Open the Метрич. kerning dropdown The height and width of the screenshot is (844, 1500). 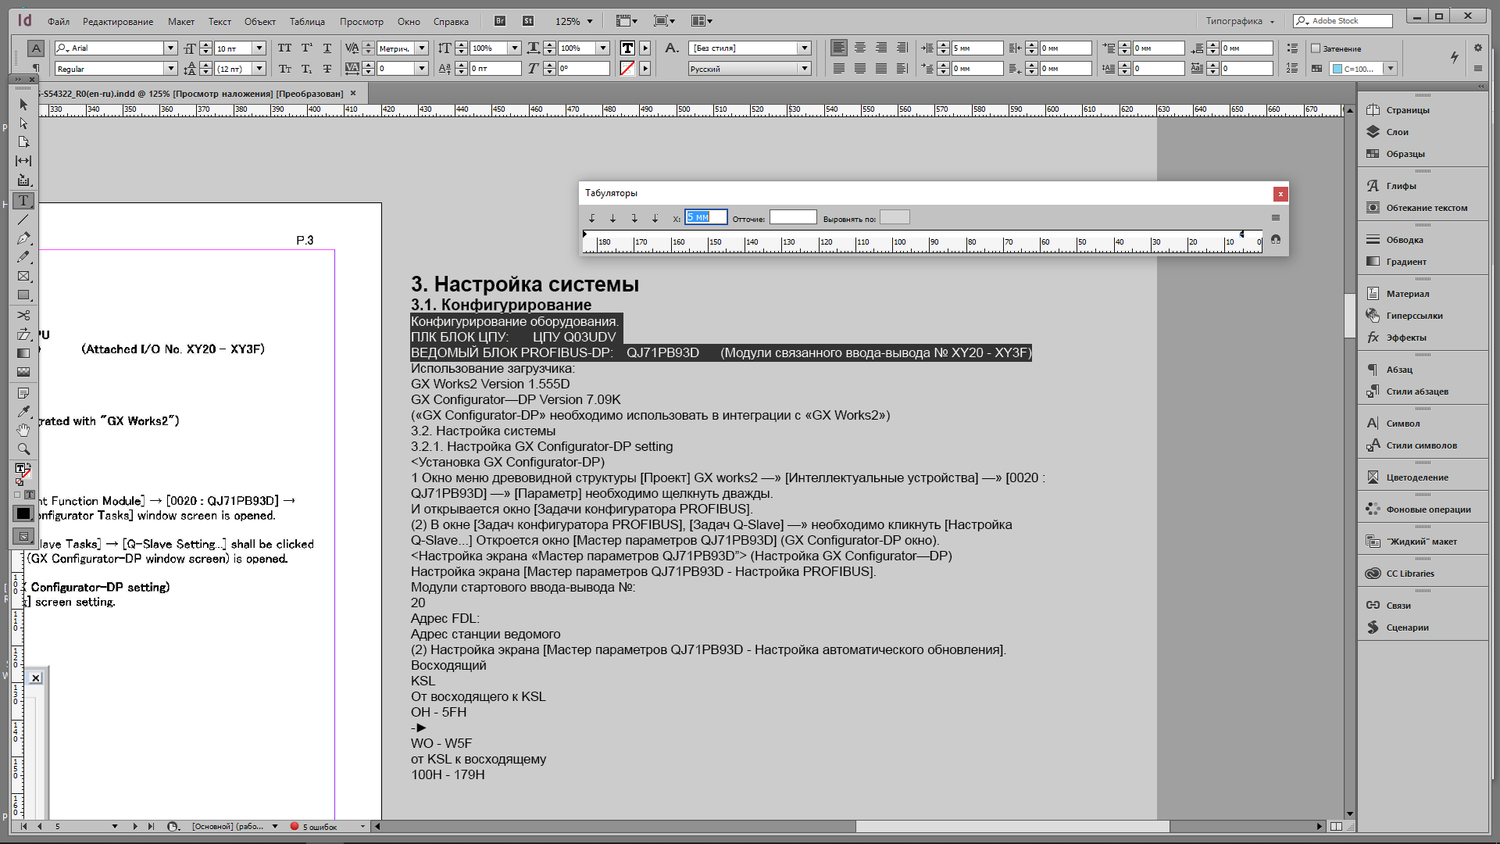coord(422,48)
